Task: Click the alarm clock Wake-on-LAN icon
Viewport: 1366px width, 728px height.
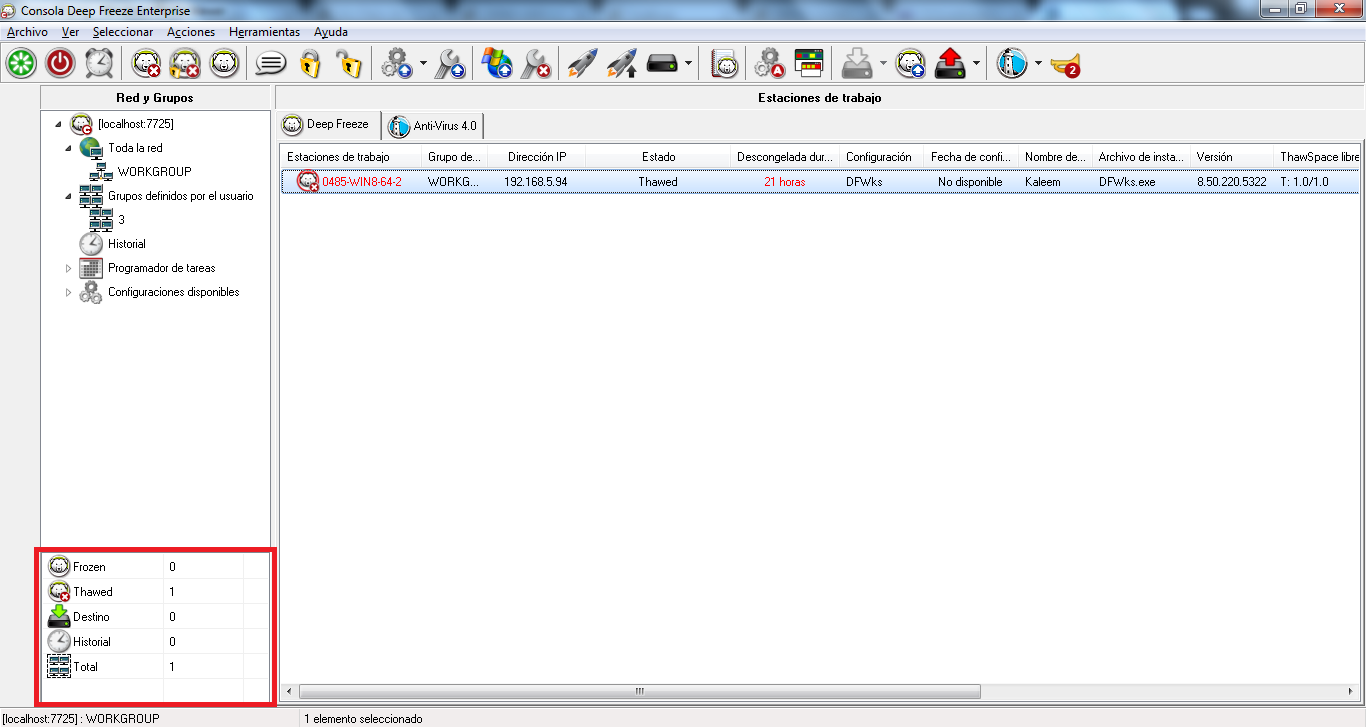Action: [99, 64]
